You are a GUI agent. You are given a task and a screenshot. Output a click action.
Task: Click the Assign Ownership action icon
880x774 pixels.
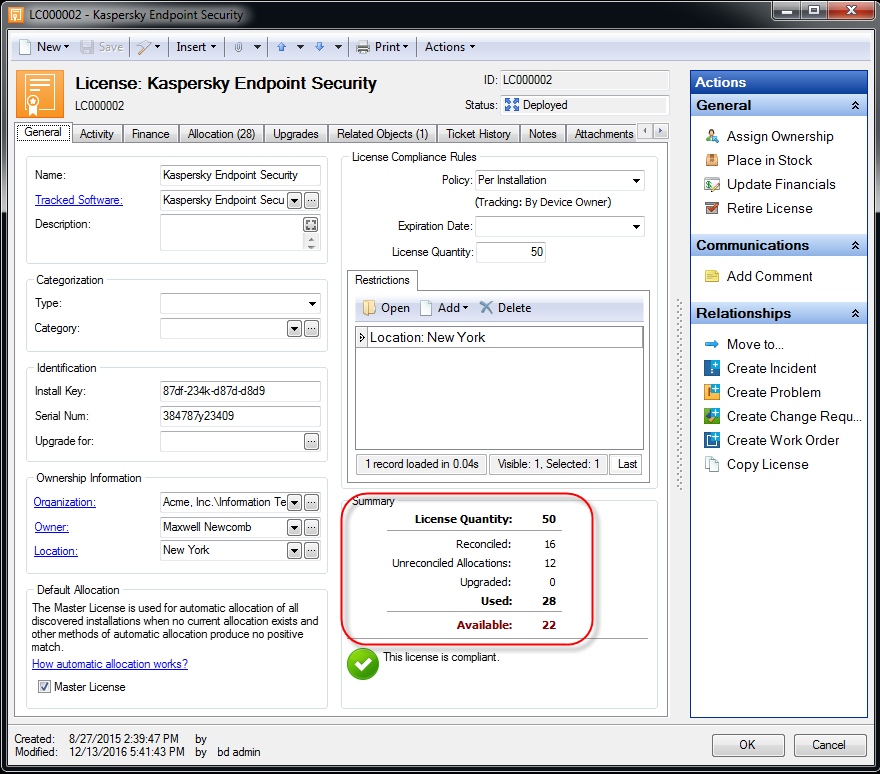pyautogui.click(x=712, y=136)
